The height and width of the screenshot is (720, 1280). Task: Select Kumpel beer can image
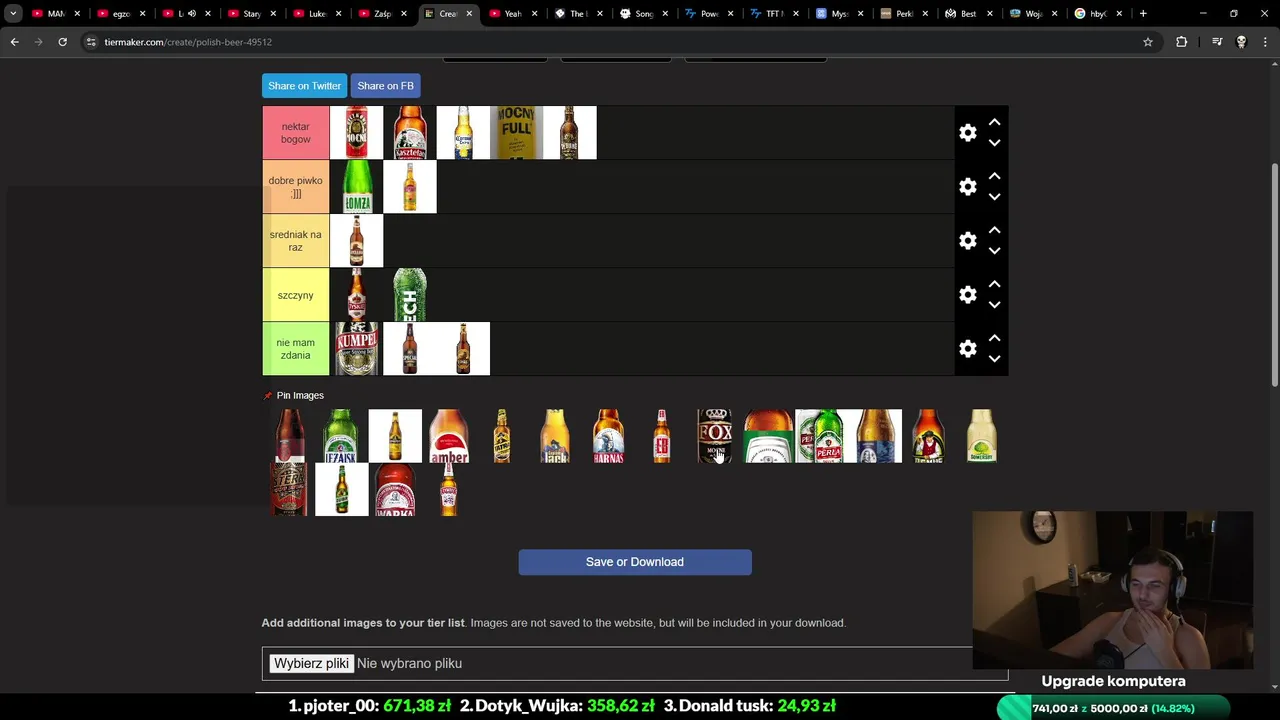[356, 349]
